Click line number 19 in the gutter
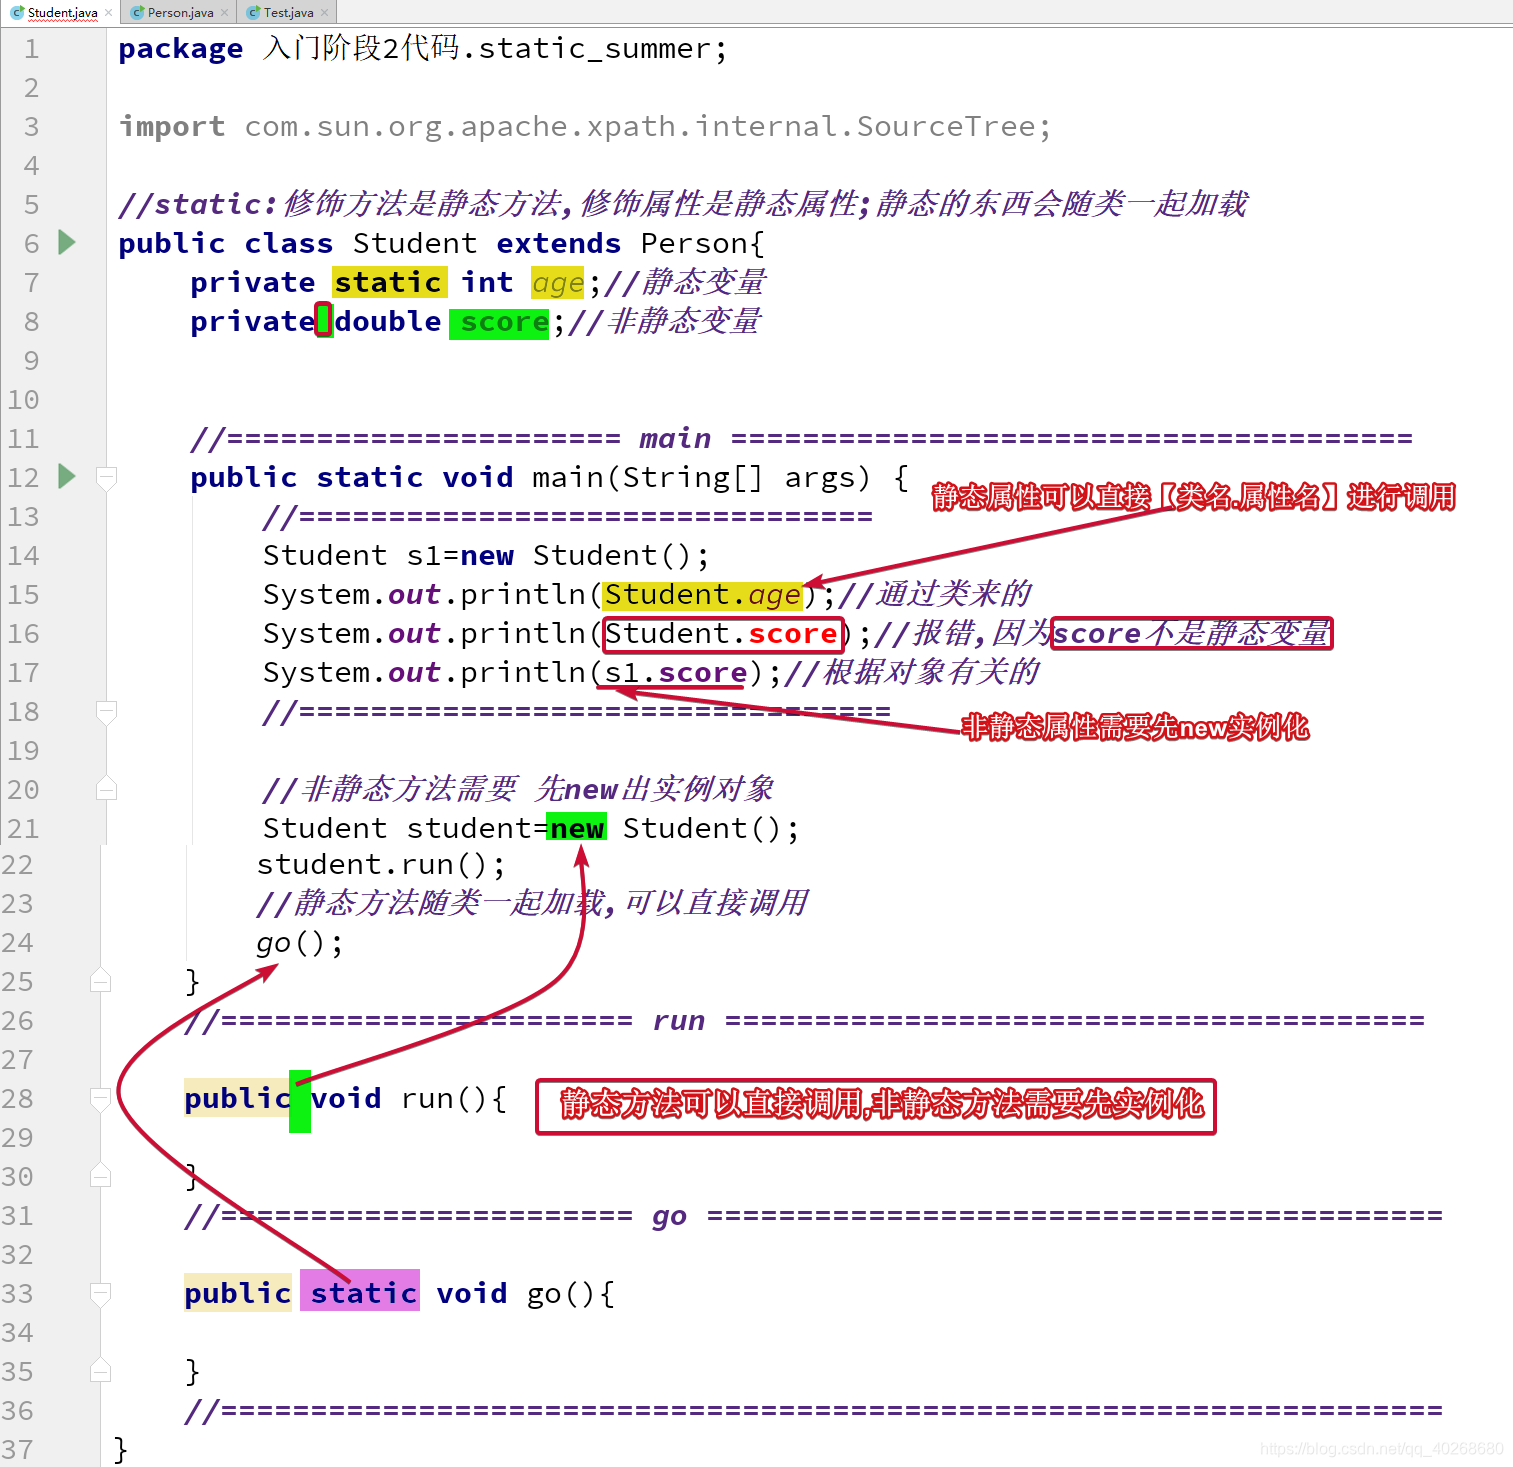Image resolution: width=1513 pixels, height=1467 pixels. pyautogui.click(x=23, y=751)
